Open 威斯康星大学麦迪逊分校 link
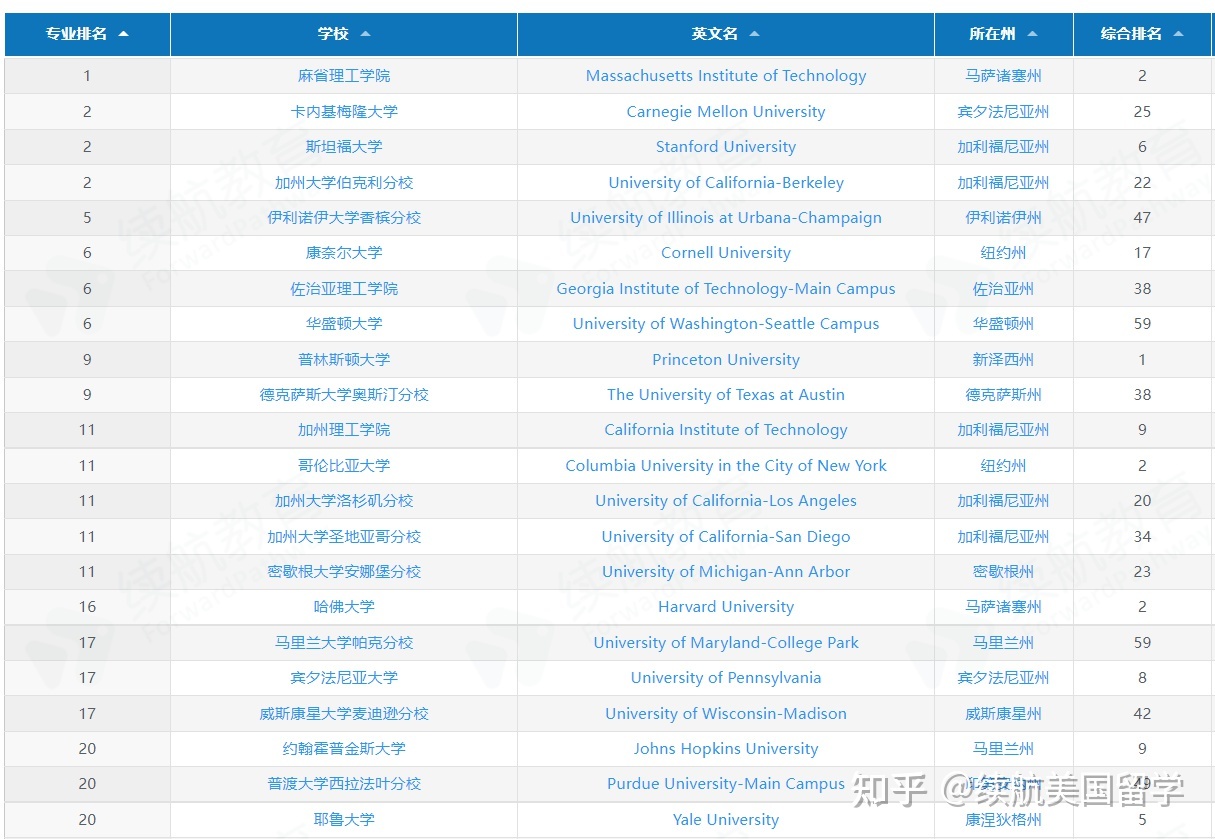The height and width of the screenshot is (839, 1215). pos(344,714)
